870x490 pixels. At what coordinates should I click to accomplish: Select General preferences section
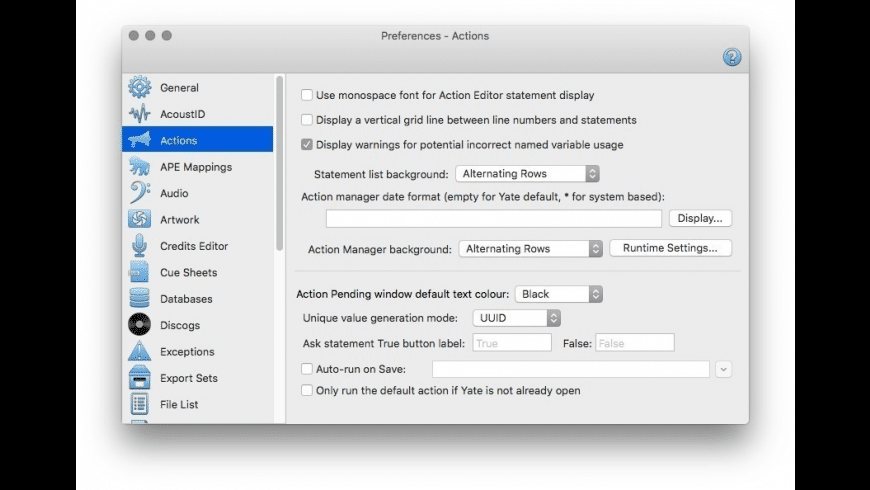pos(198,87)
